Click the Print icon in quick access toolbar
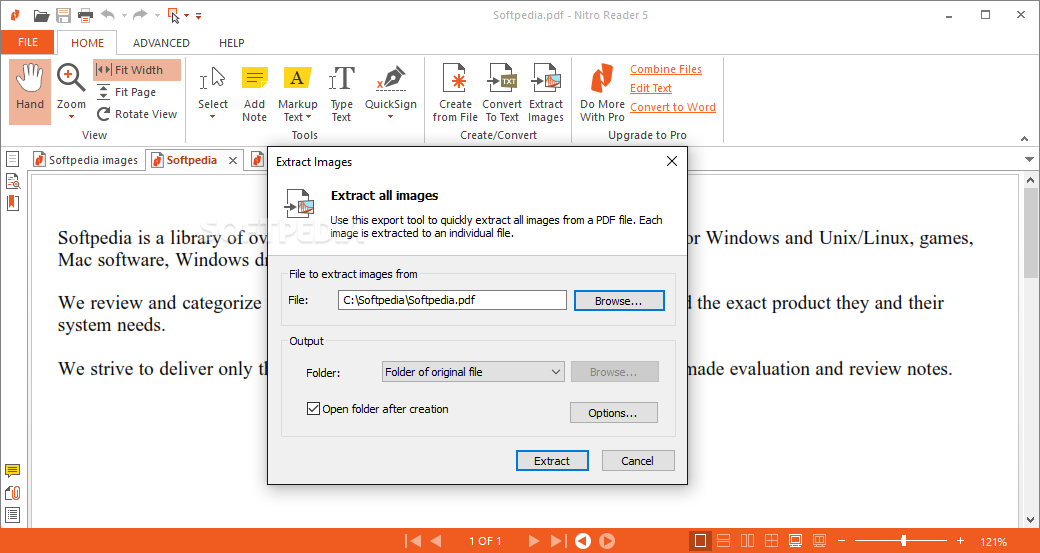The image size is (1040, 553). coord(86,15)
